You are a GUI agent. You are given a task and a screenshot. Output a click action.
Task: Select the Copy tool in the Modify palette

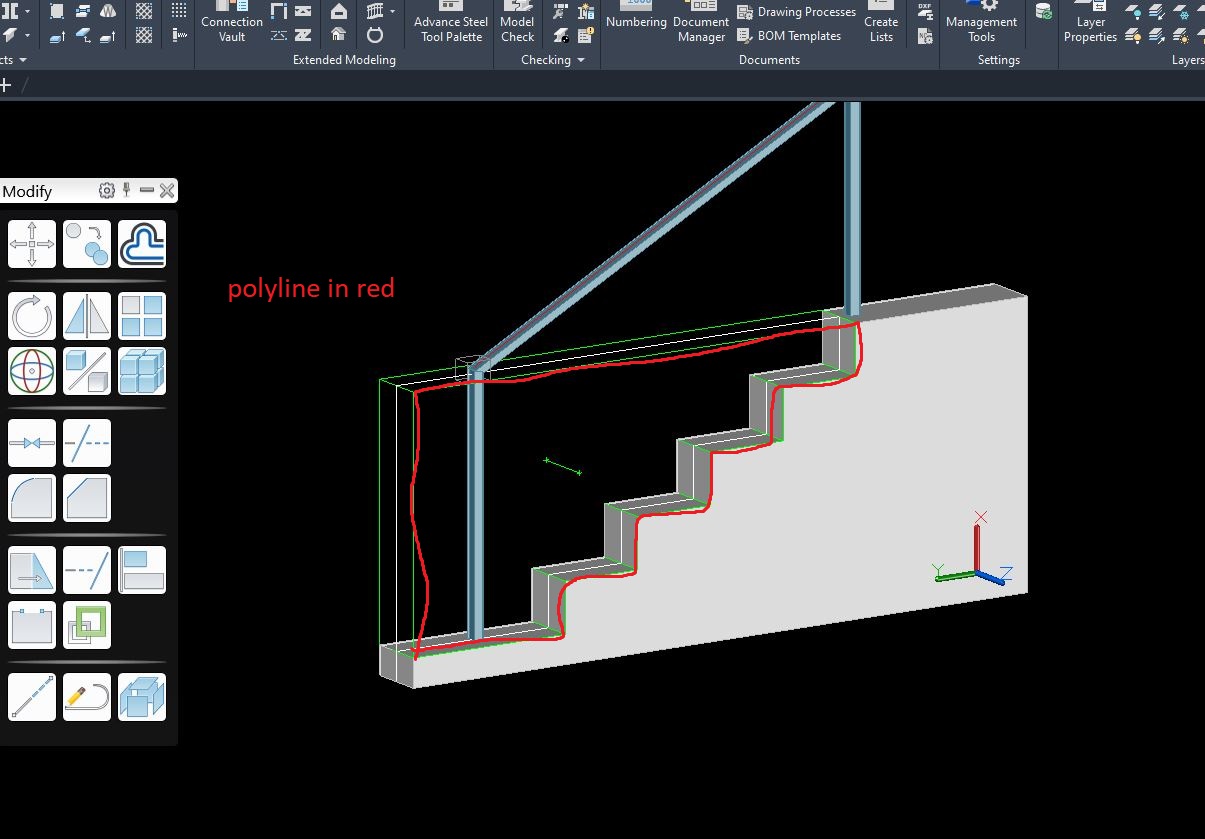tap(87, 243)
